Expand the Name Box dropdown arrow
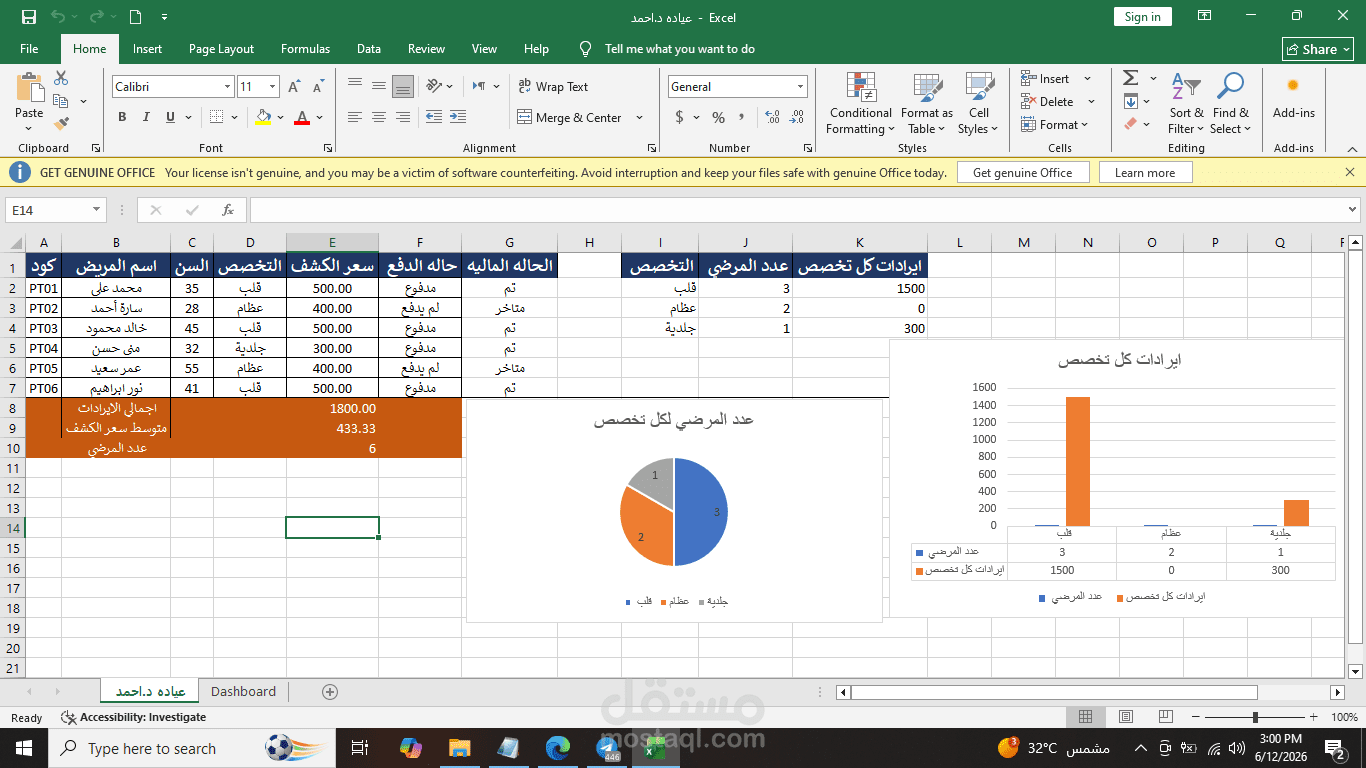1366x768 pixels. [x=97, y=210]
